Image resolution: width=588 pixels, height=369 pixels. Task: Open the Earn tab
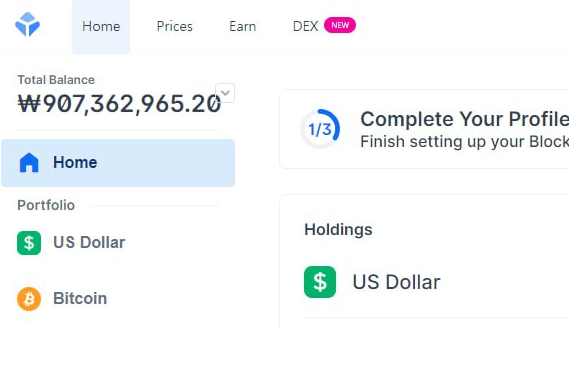click(242, 27)
